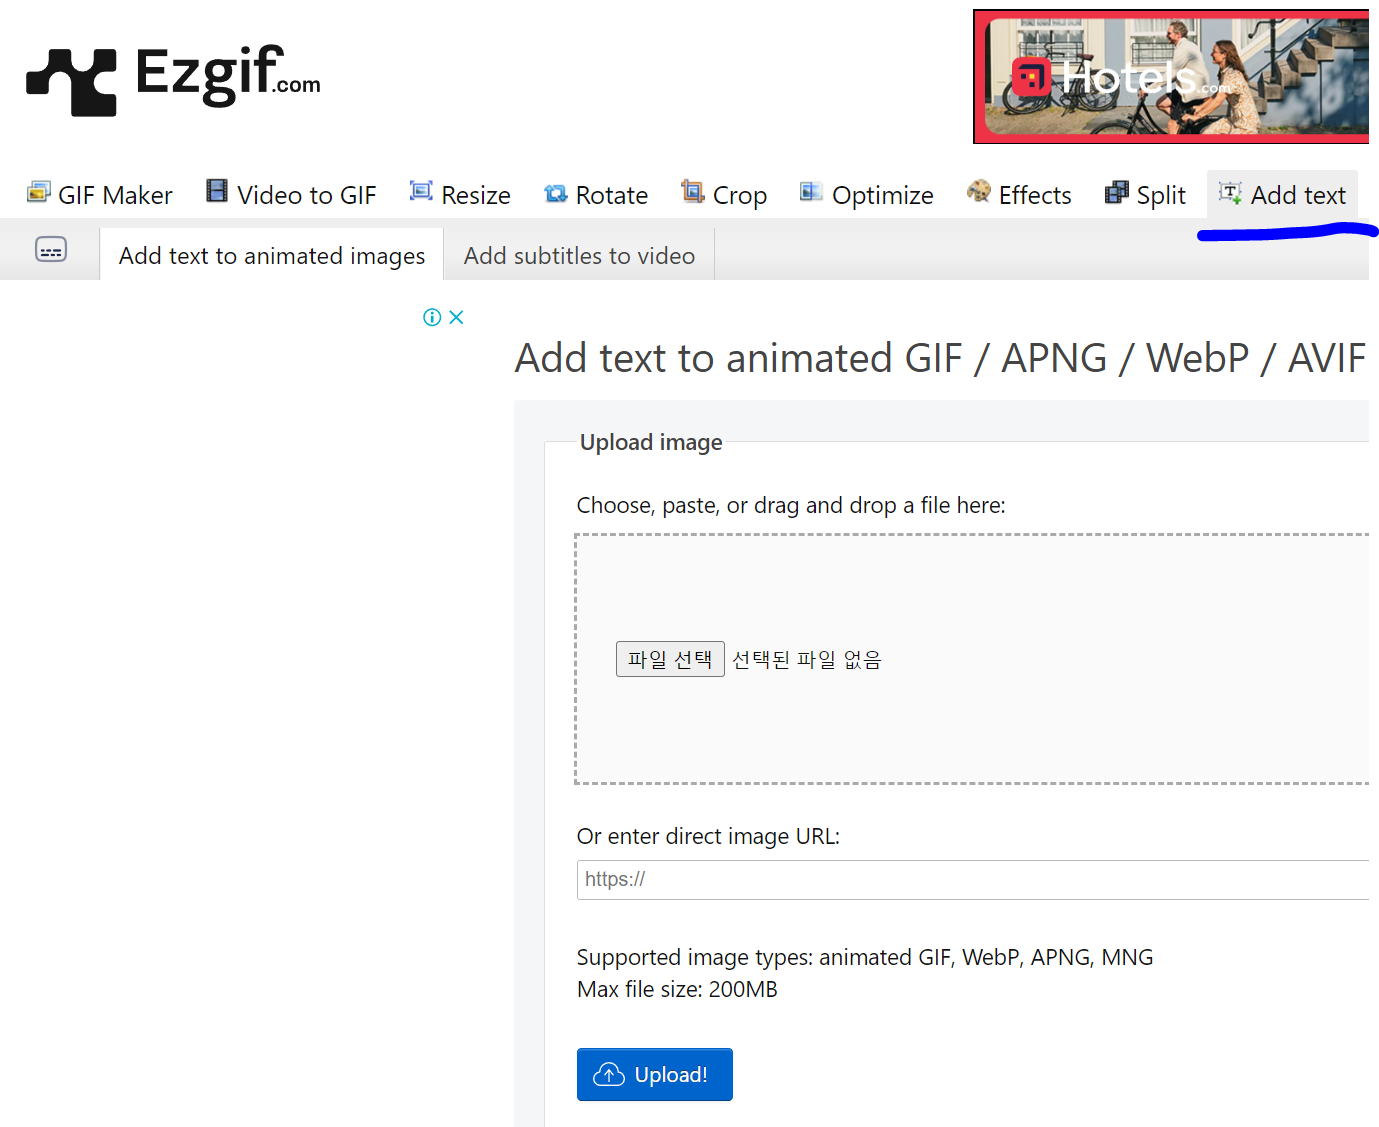
Task: Click the GIF Maker icon
Action: [39, 192]
